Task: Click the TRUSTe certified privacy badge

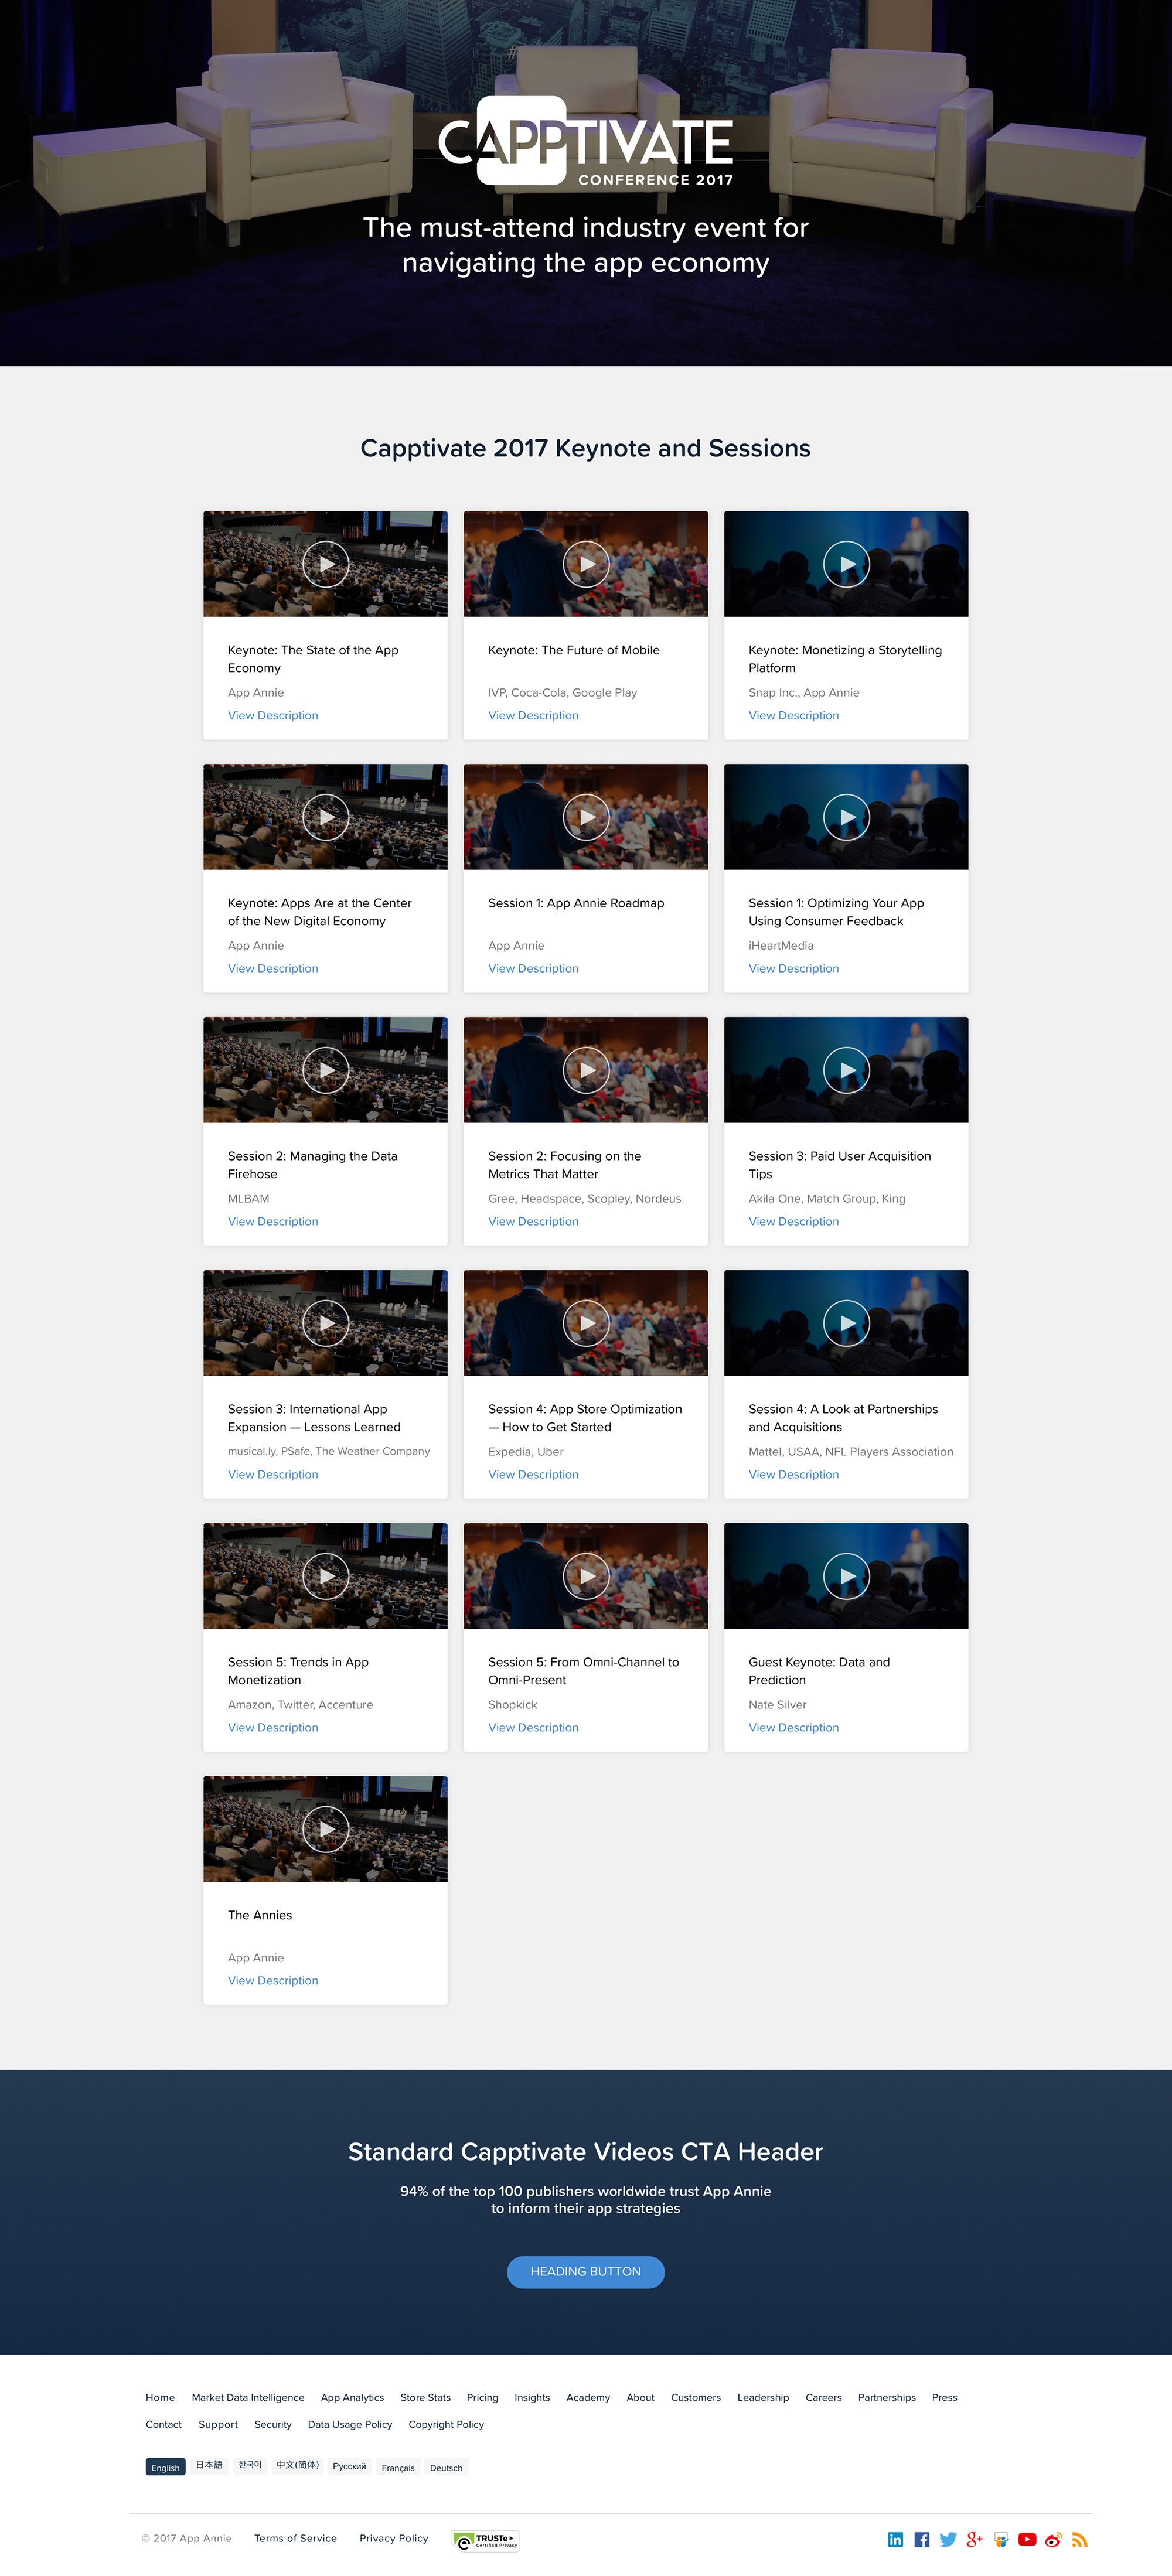Action: point(486,2540)
